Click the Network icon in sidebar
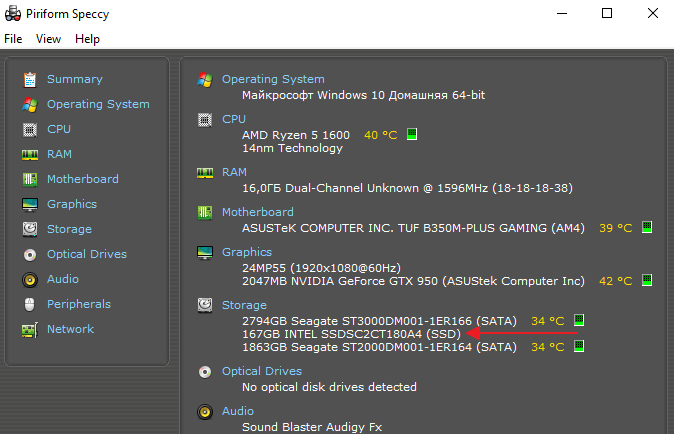 pos(29,329)
